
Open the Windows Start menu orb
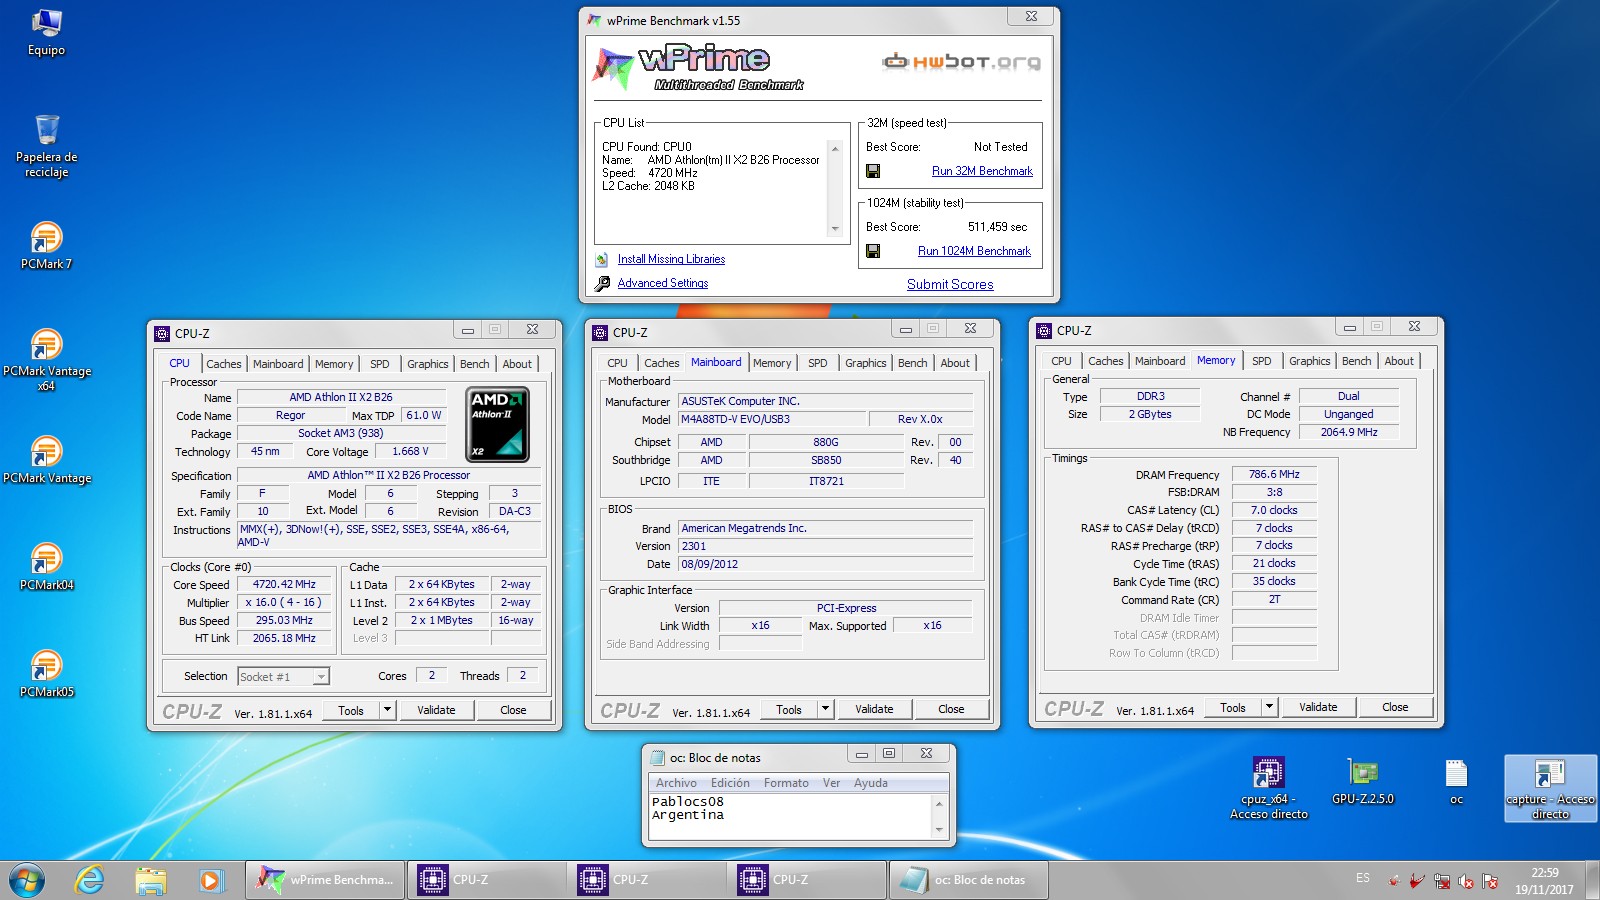[x=27, y=881]
